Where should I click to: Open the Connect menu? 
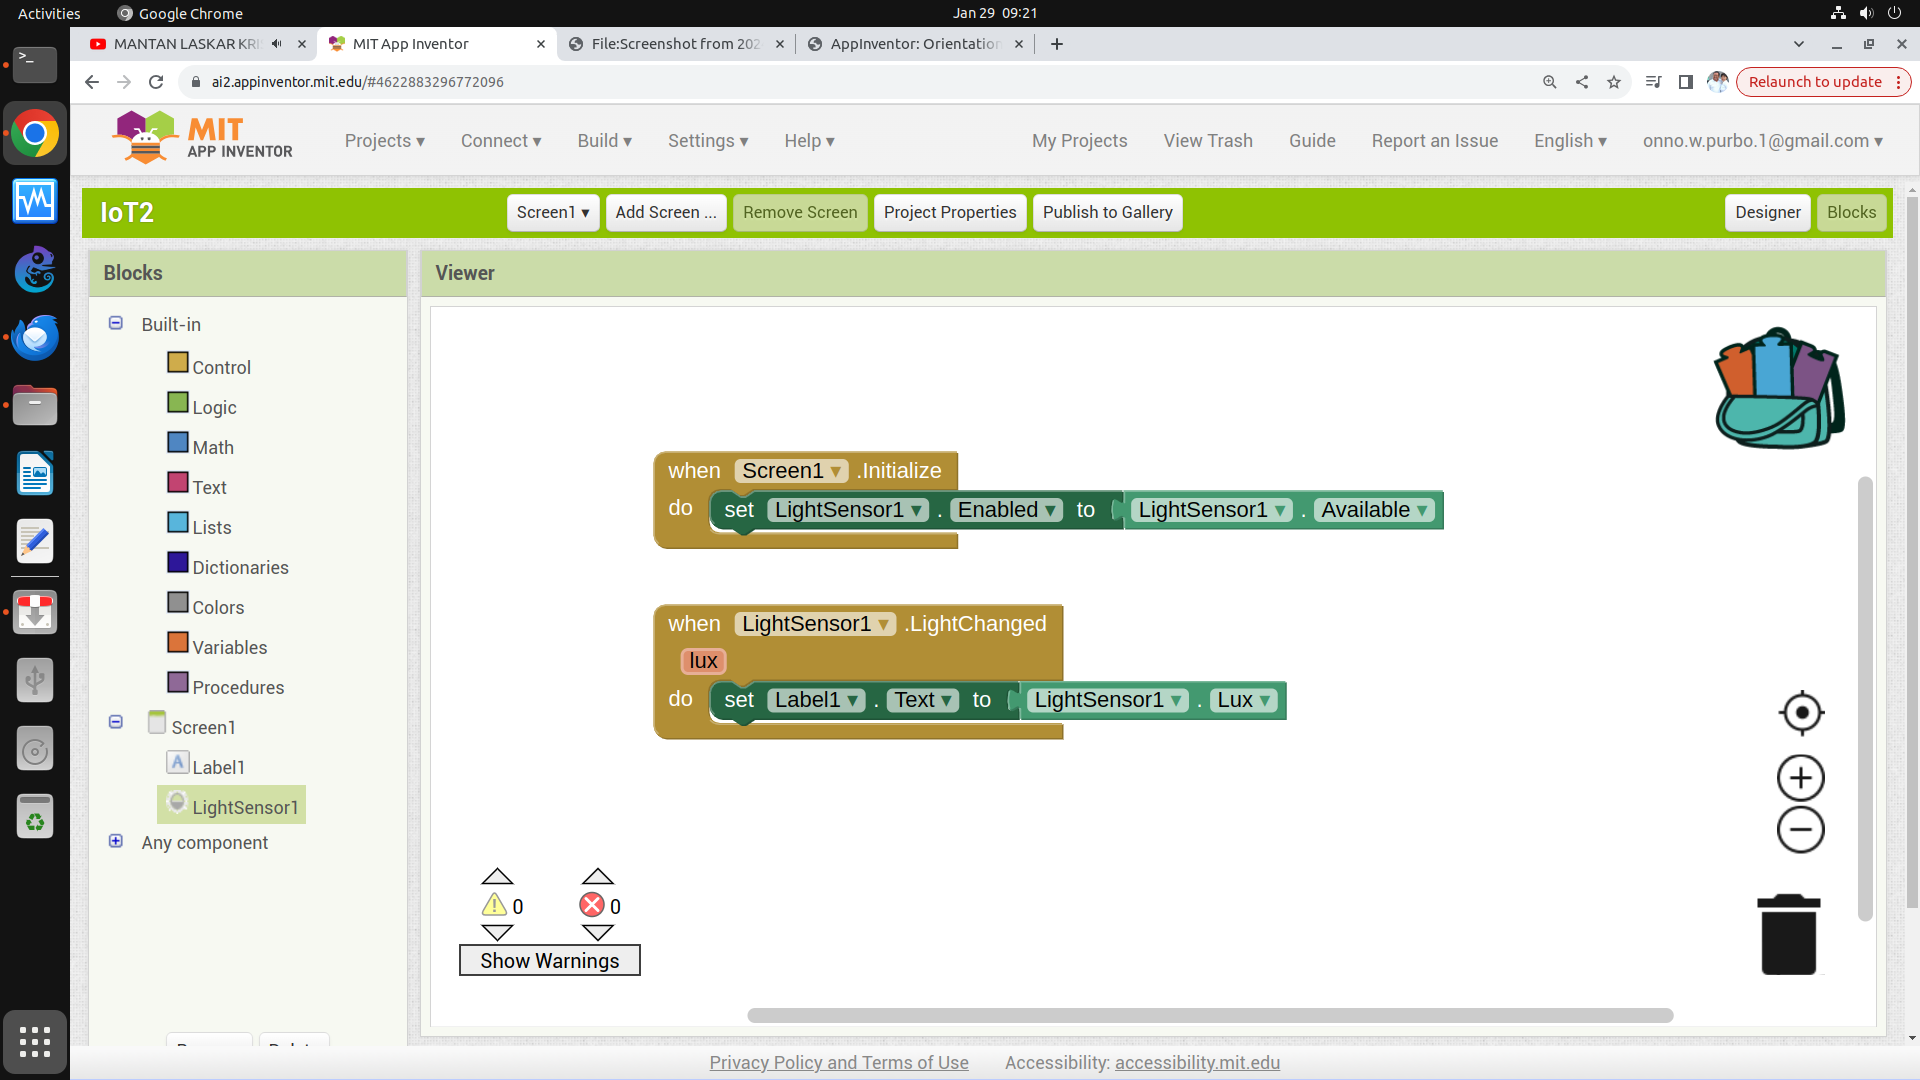pyautogui.click(x=500, y=141)
